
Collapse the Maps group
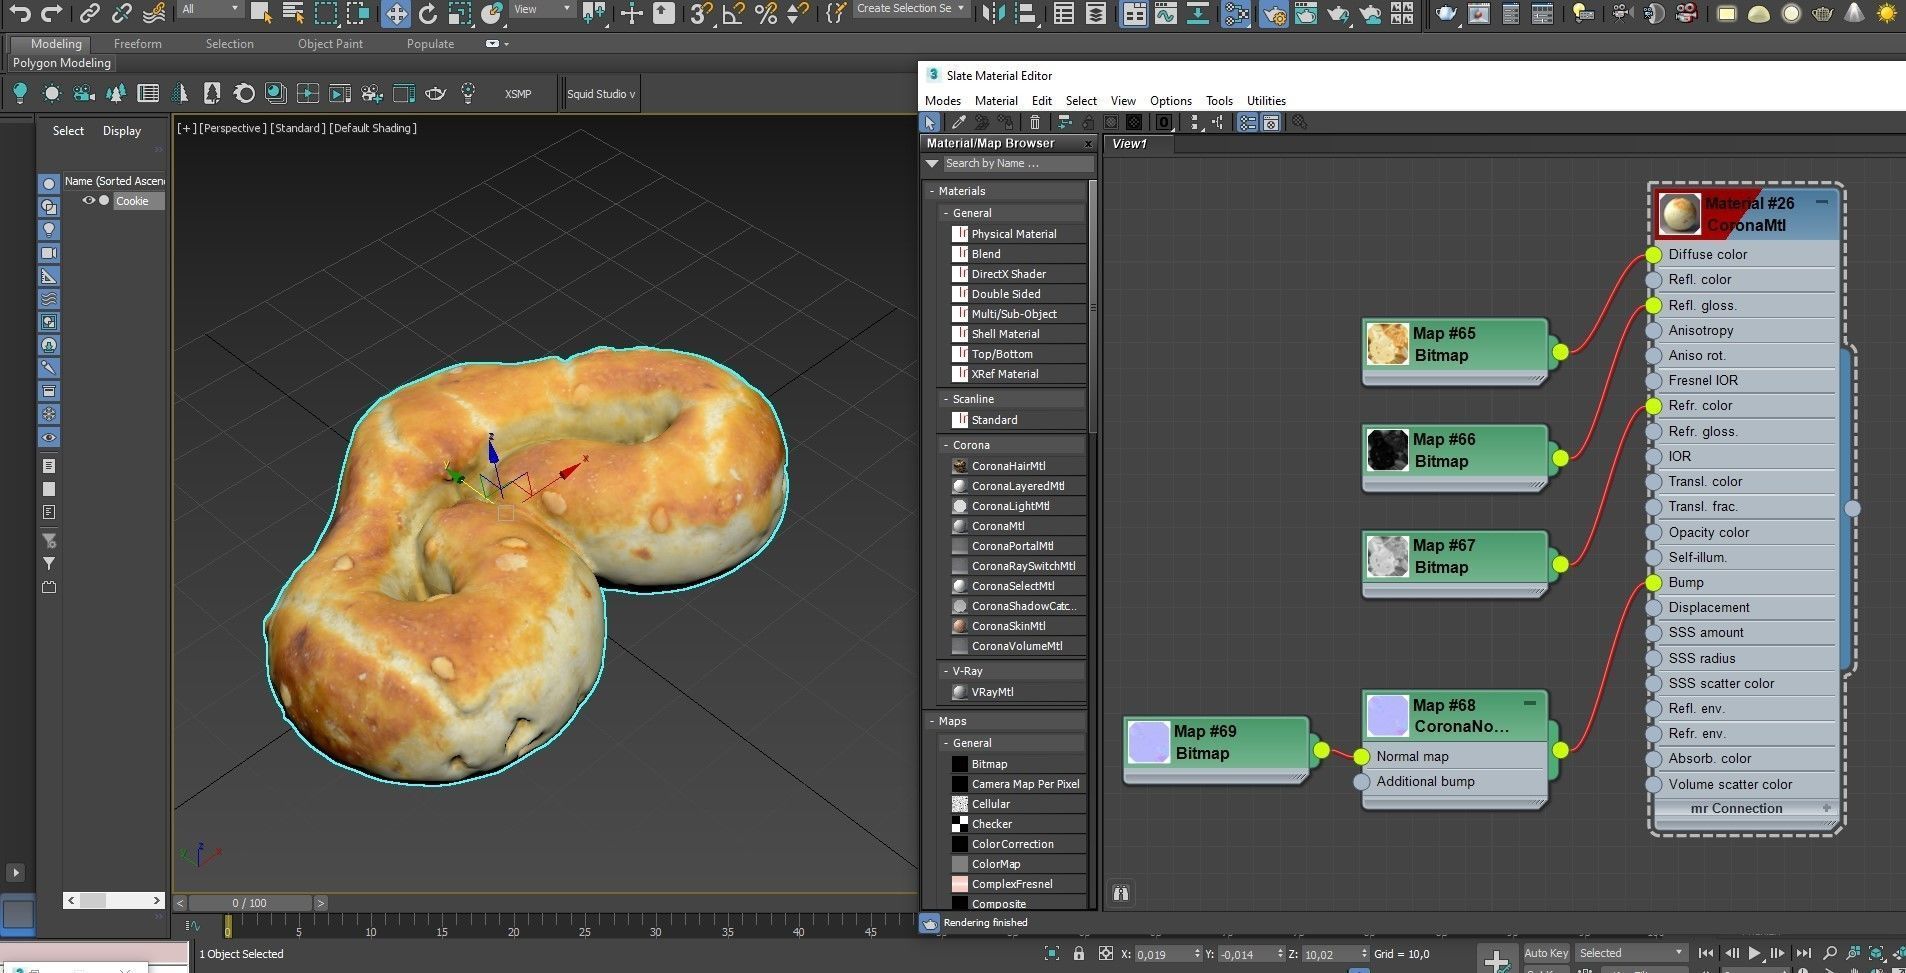click(x=932, y=721)
